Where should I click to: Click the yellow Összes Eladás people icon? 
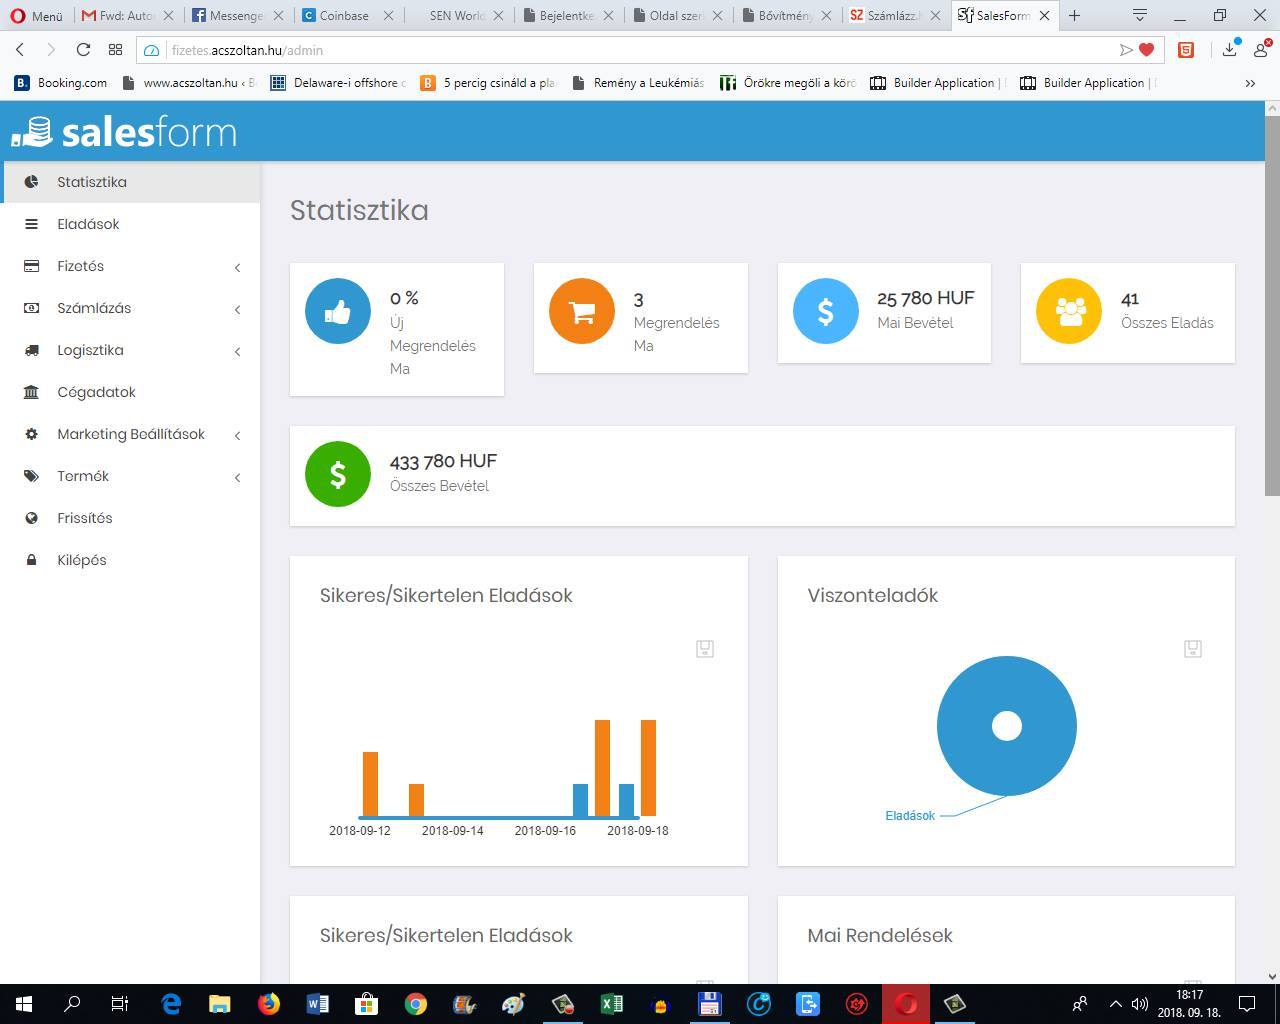(1069, 311)
